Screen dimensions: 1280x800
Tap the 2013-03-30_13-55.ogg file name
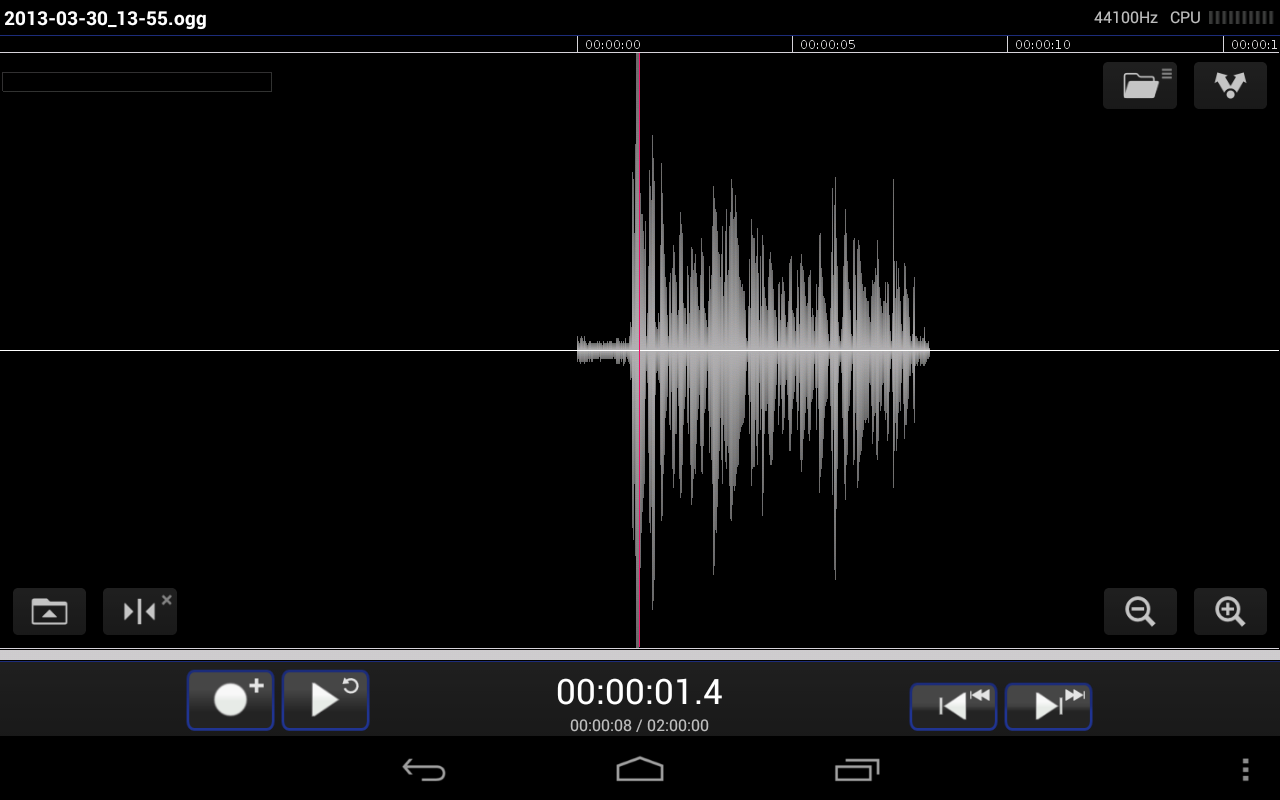[105, 18]
